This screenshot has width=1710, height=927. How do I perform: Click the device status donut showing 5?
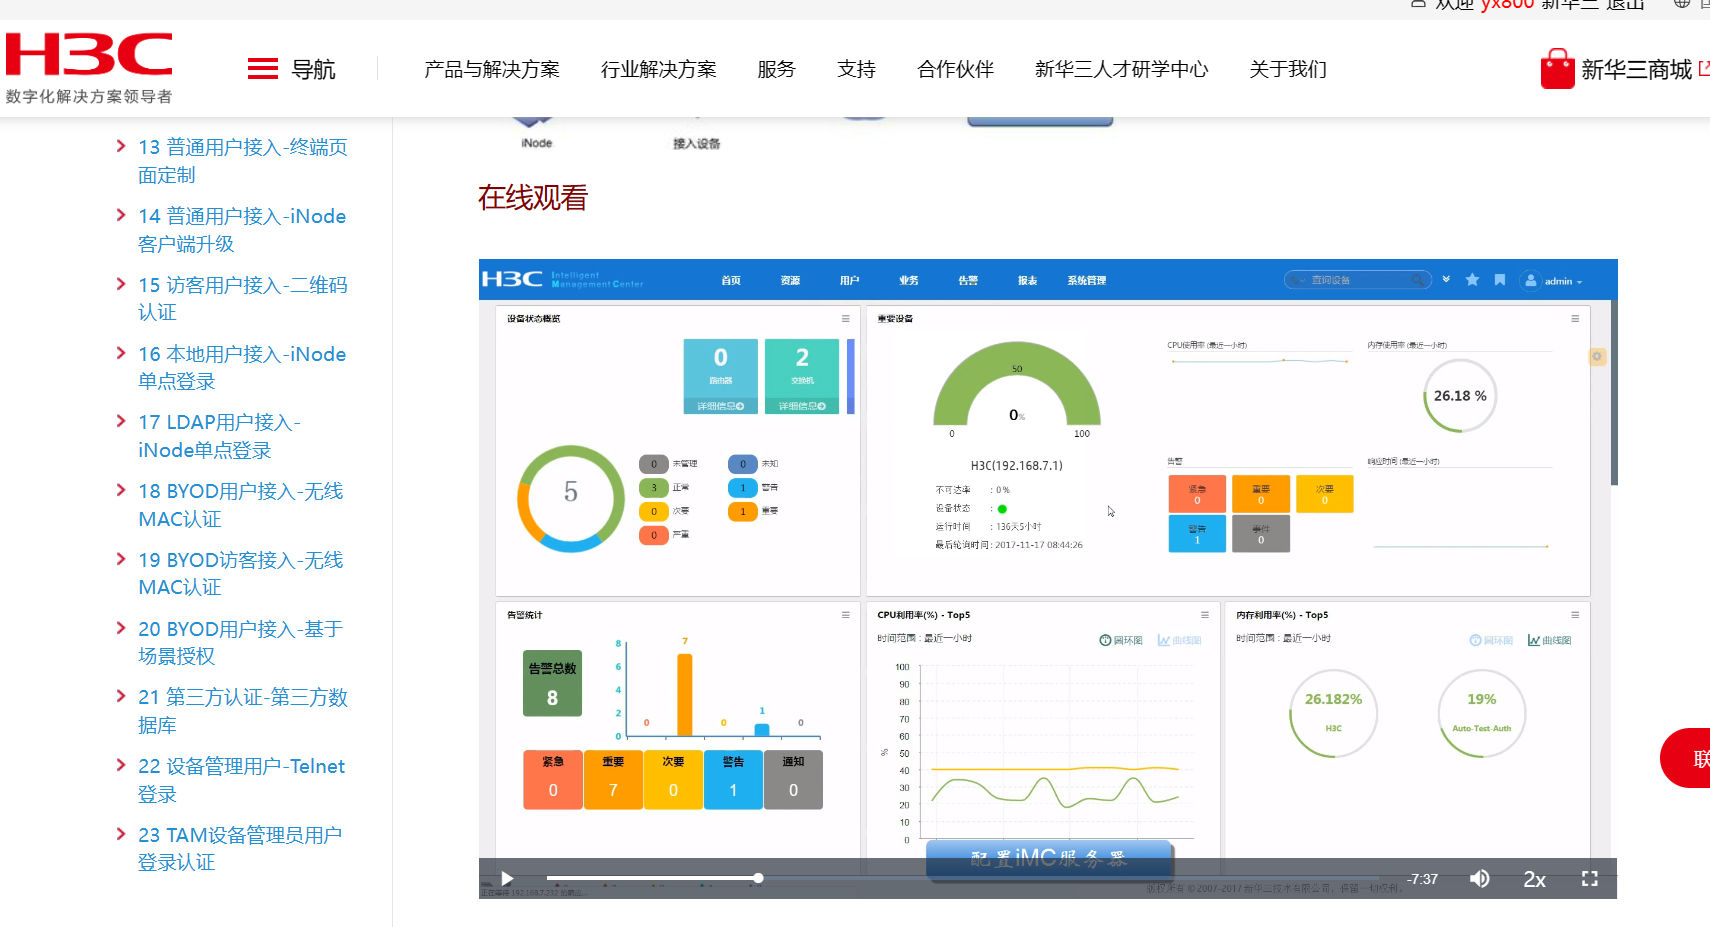[x=570, y=498]
